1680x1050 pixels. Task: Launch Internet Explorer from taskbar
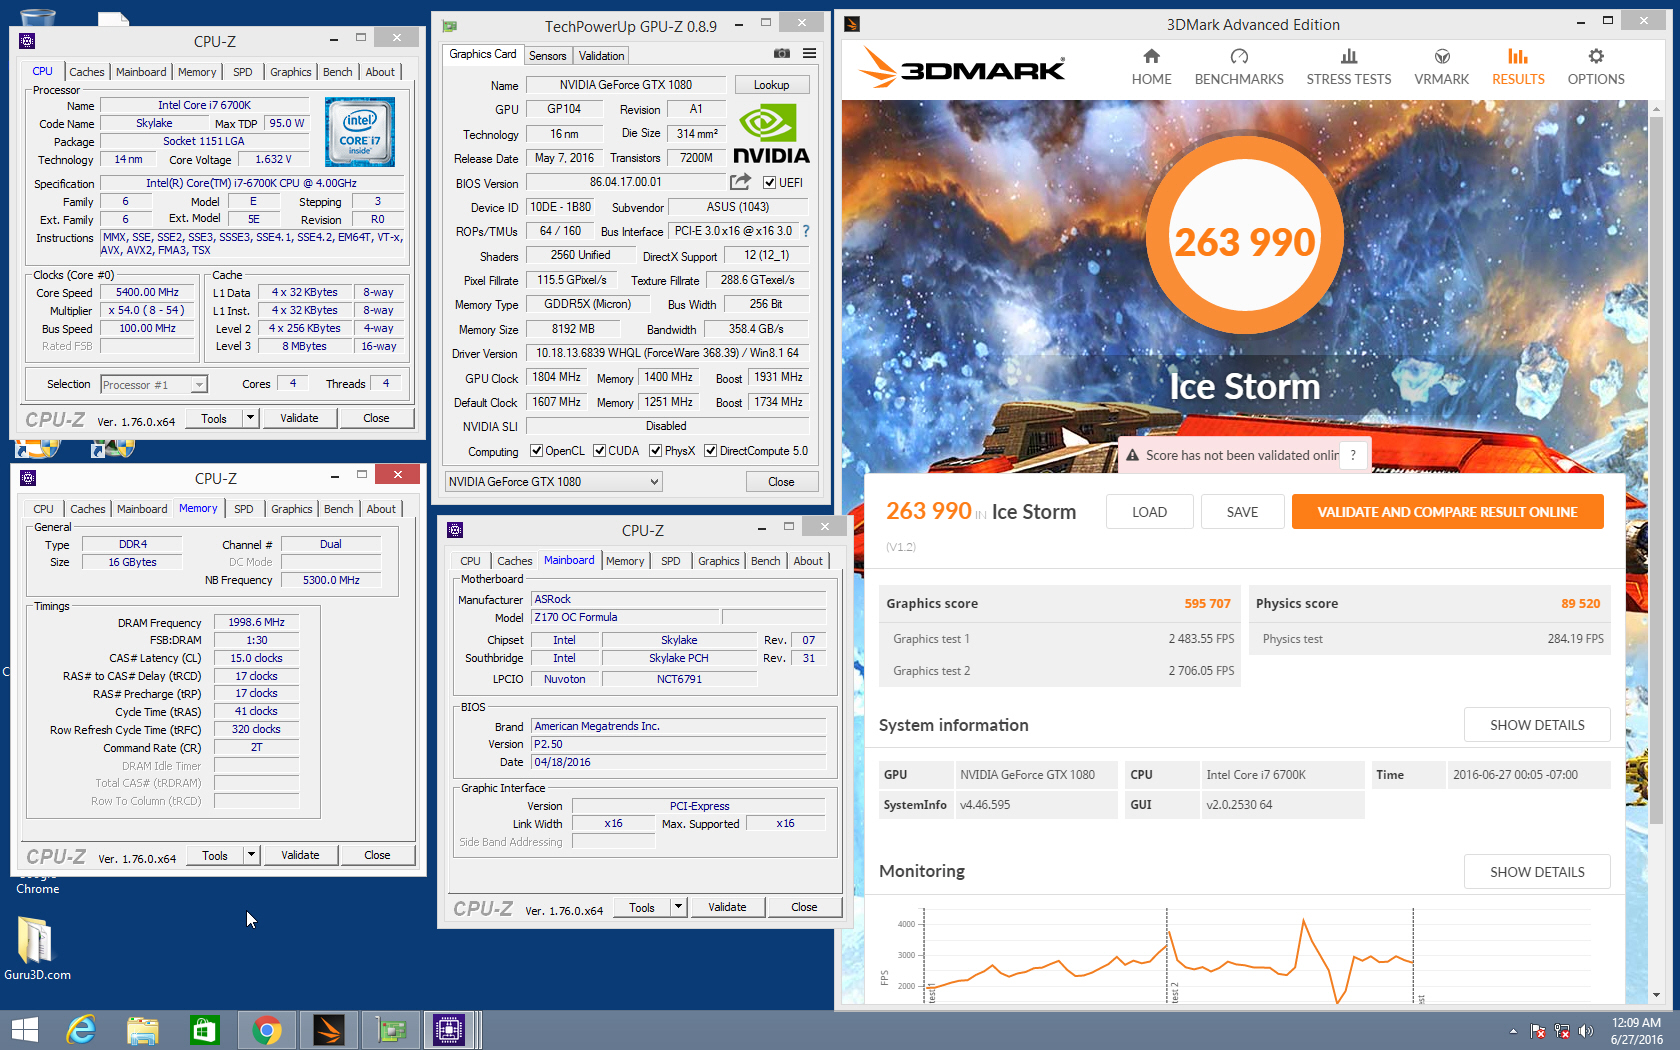[x=81, y=1030]
